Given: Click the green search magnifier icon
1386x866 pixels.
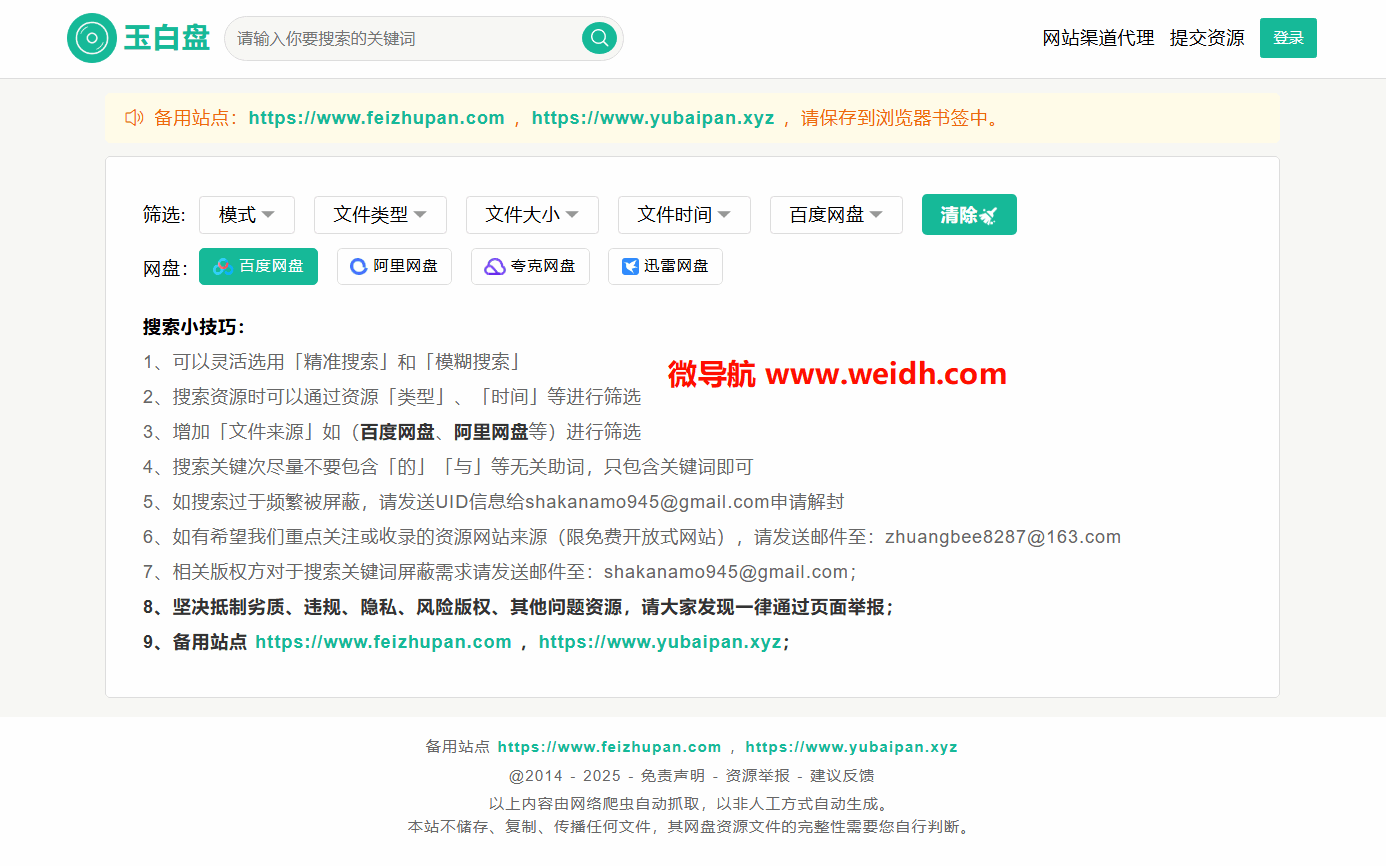Looking at the screenshot, I should pos(599,38).
